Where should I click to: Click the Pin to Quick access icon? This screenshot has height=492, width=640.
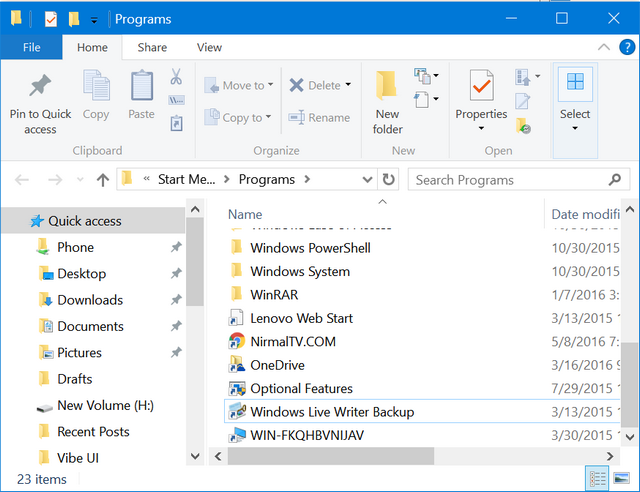[x=40, y=85]
